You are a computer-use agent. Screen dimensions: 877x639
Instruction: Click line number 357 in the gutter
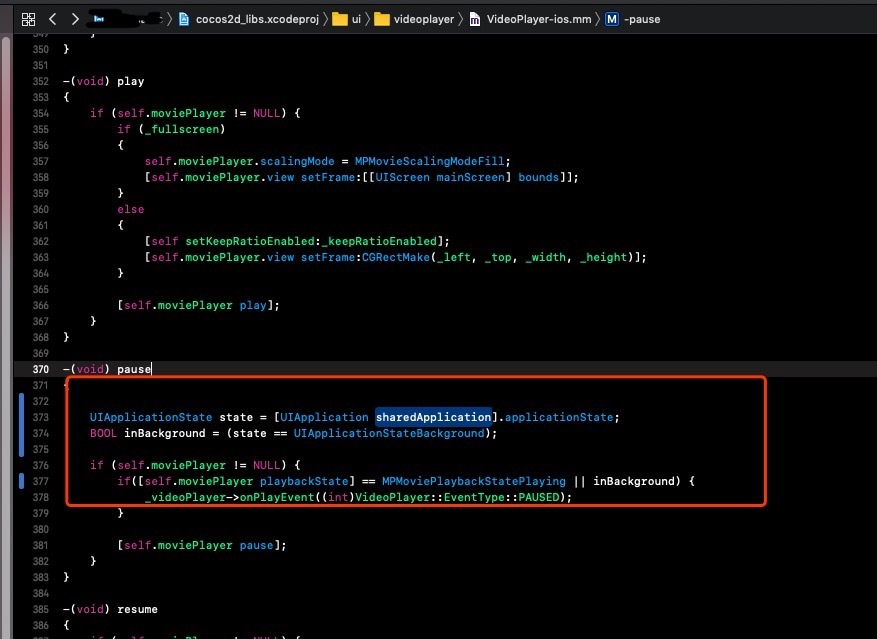(41, 161)
